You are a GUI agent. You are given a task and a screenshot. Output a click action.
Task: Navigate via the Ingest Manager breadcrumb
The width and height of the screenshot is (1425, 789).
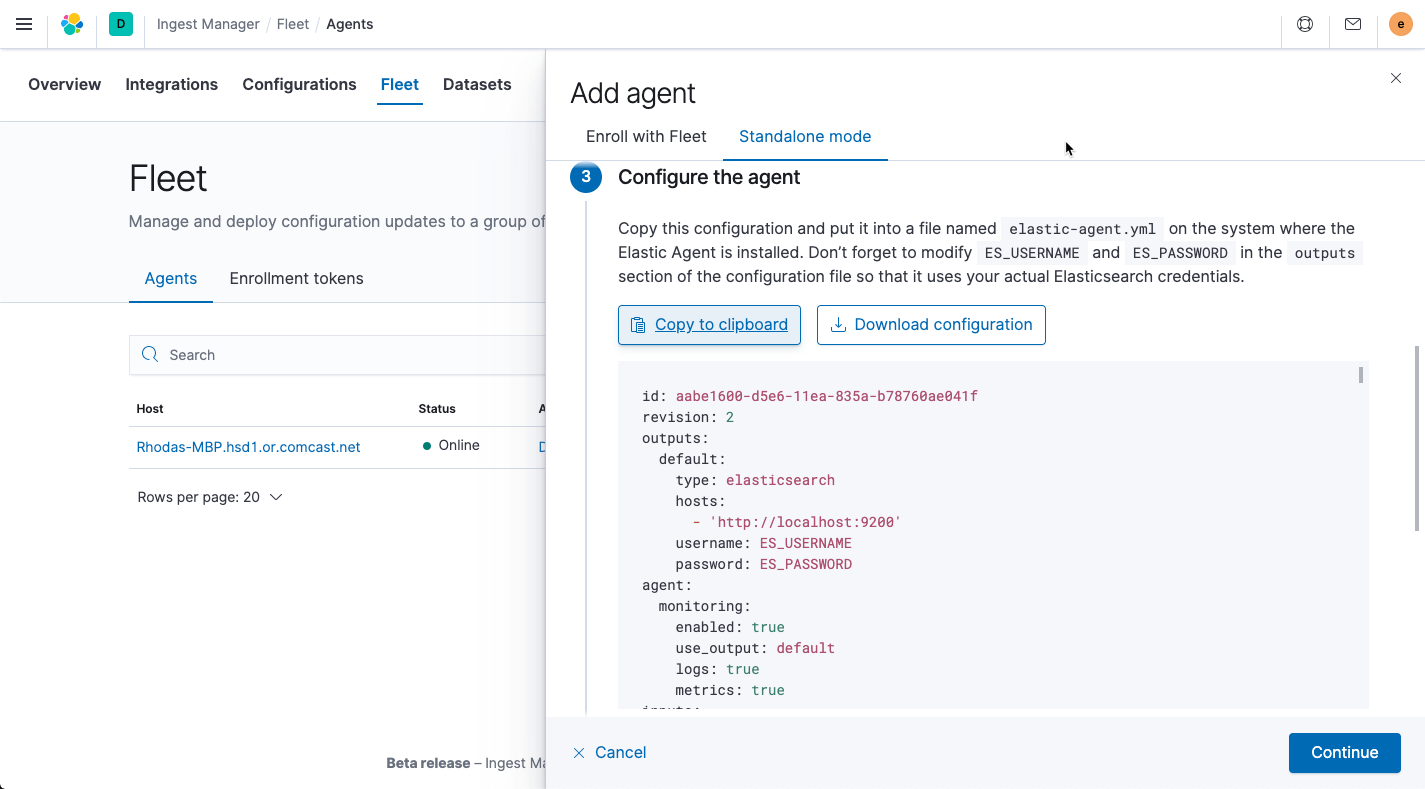(207, 23)
